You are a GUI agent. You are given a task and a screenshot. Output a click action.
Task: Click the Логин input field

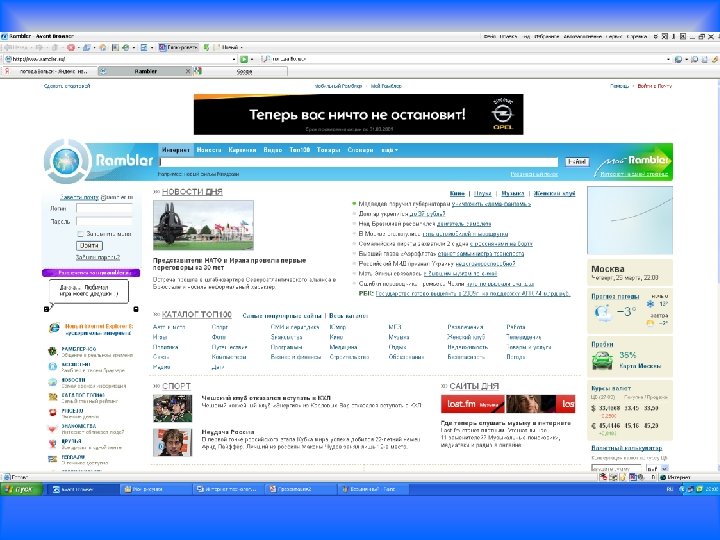pos(104,208)
